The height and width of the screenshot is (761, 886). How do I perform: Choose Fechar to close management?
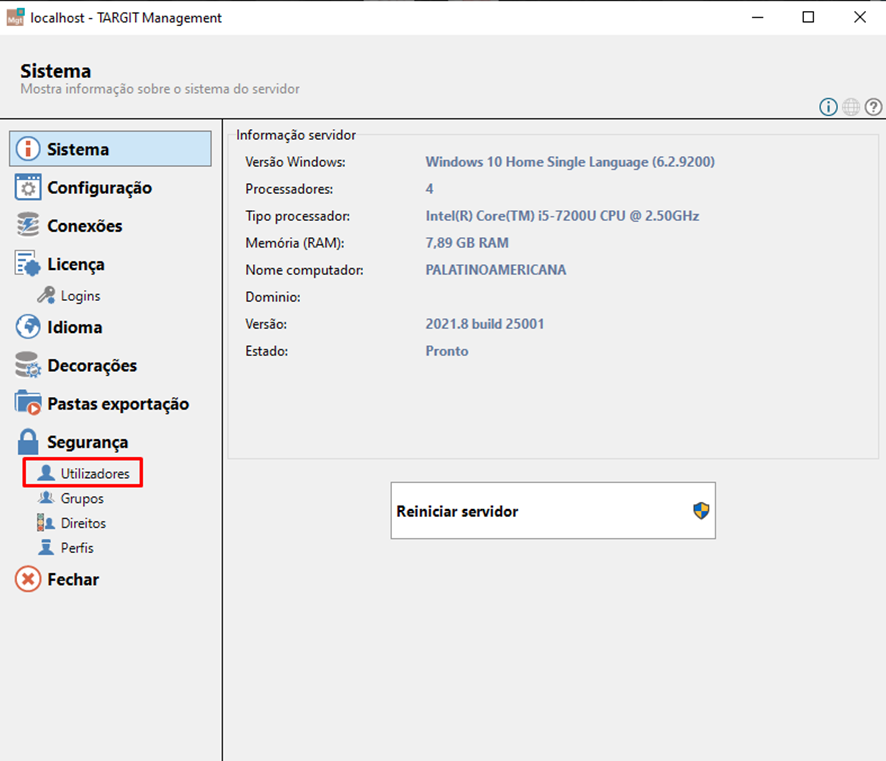(x=73, y=580)
